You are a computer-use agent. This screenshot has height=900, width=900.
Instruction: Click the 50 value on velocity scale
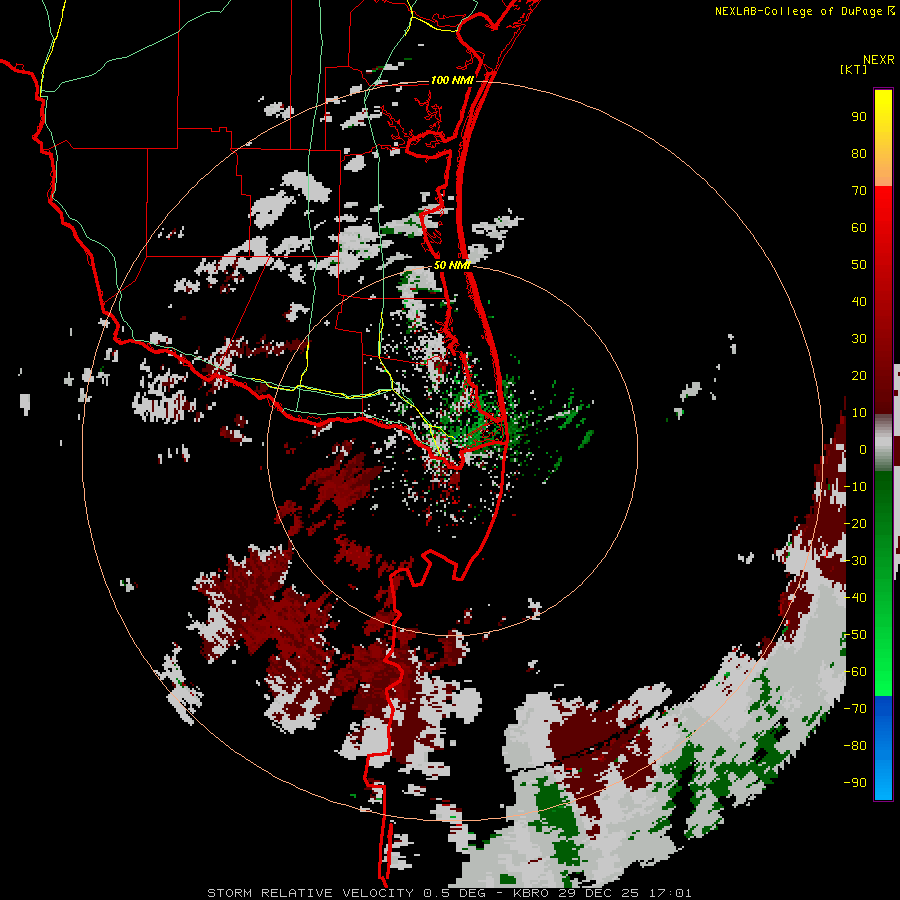point(859,265)
